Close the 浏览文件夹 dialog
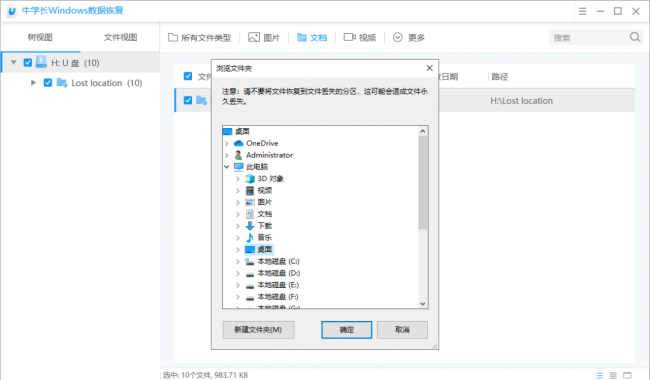This screenshot has height=380, width=650. [429, 68]
